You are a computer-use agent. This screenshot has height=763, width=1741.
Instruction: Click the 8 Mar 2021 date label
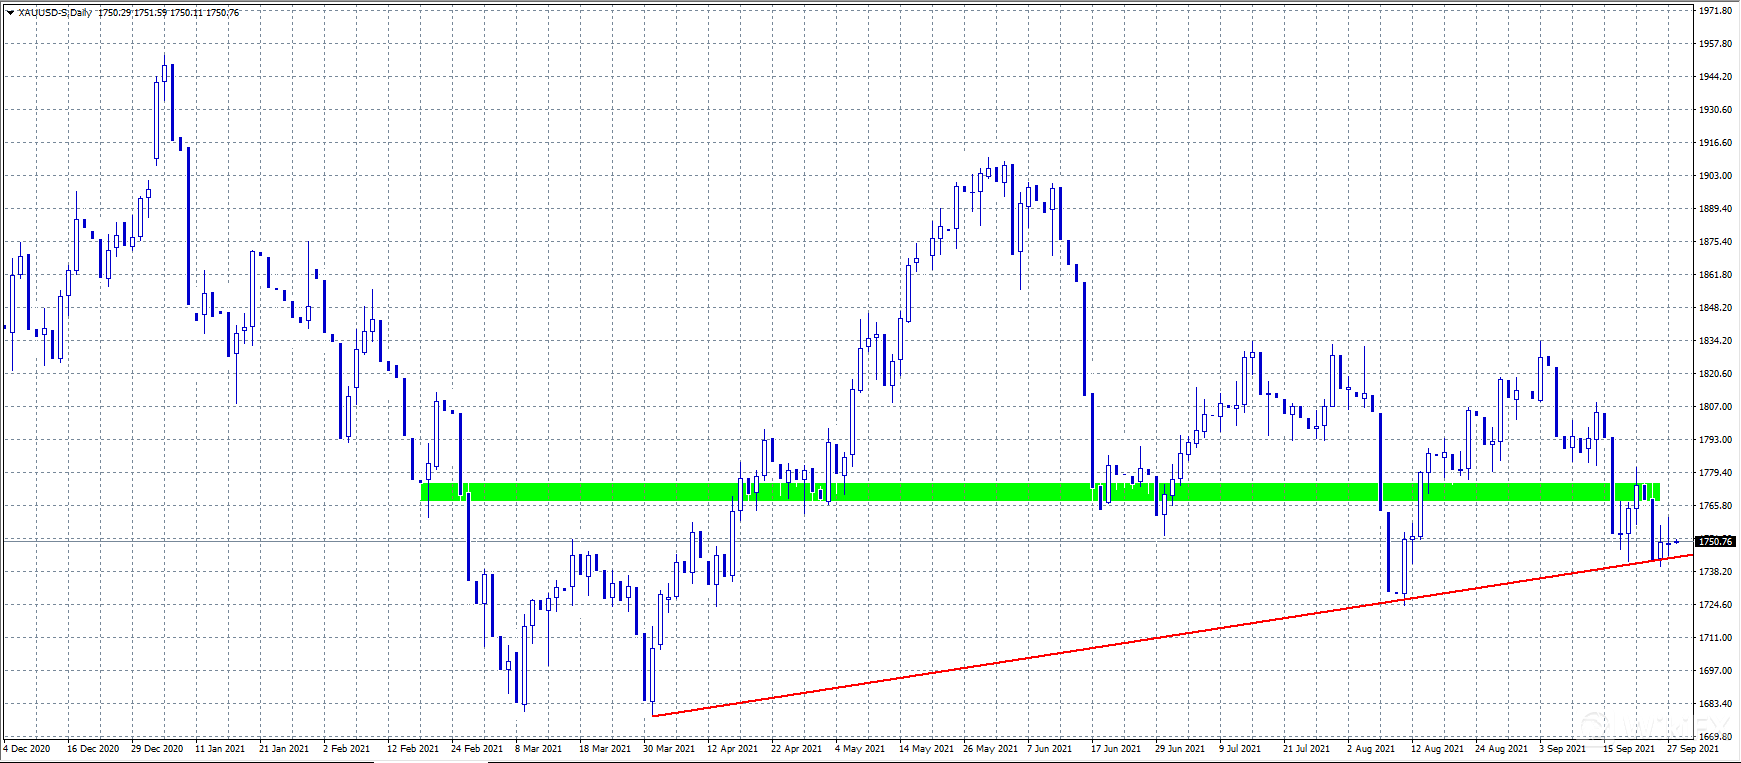click(x=539, y=749)
